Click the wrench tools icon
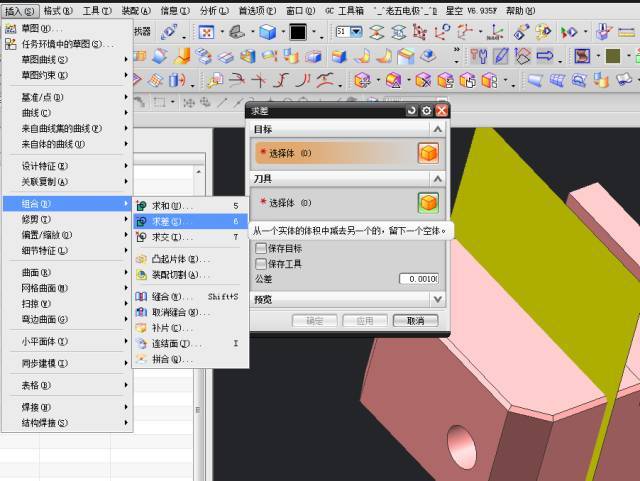The height and width of the screenshot is (481, 640). pos(479,56)
